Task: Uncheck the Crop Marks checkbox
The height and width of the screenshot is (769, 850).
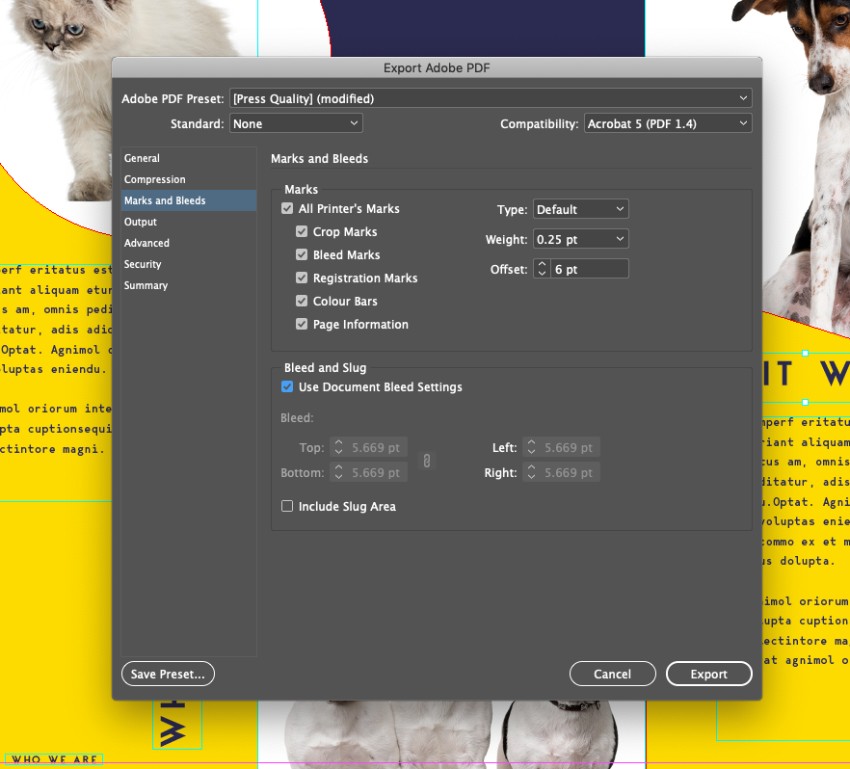Action: (301, 231)
